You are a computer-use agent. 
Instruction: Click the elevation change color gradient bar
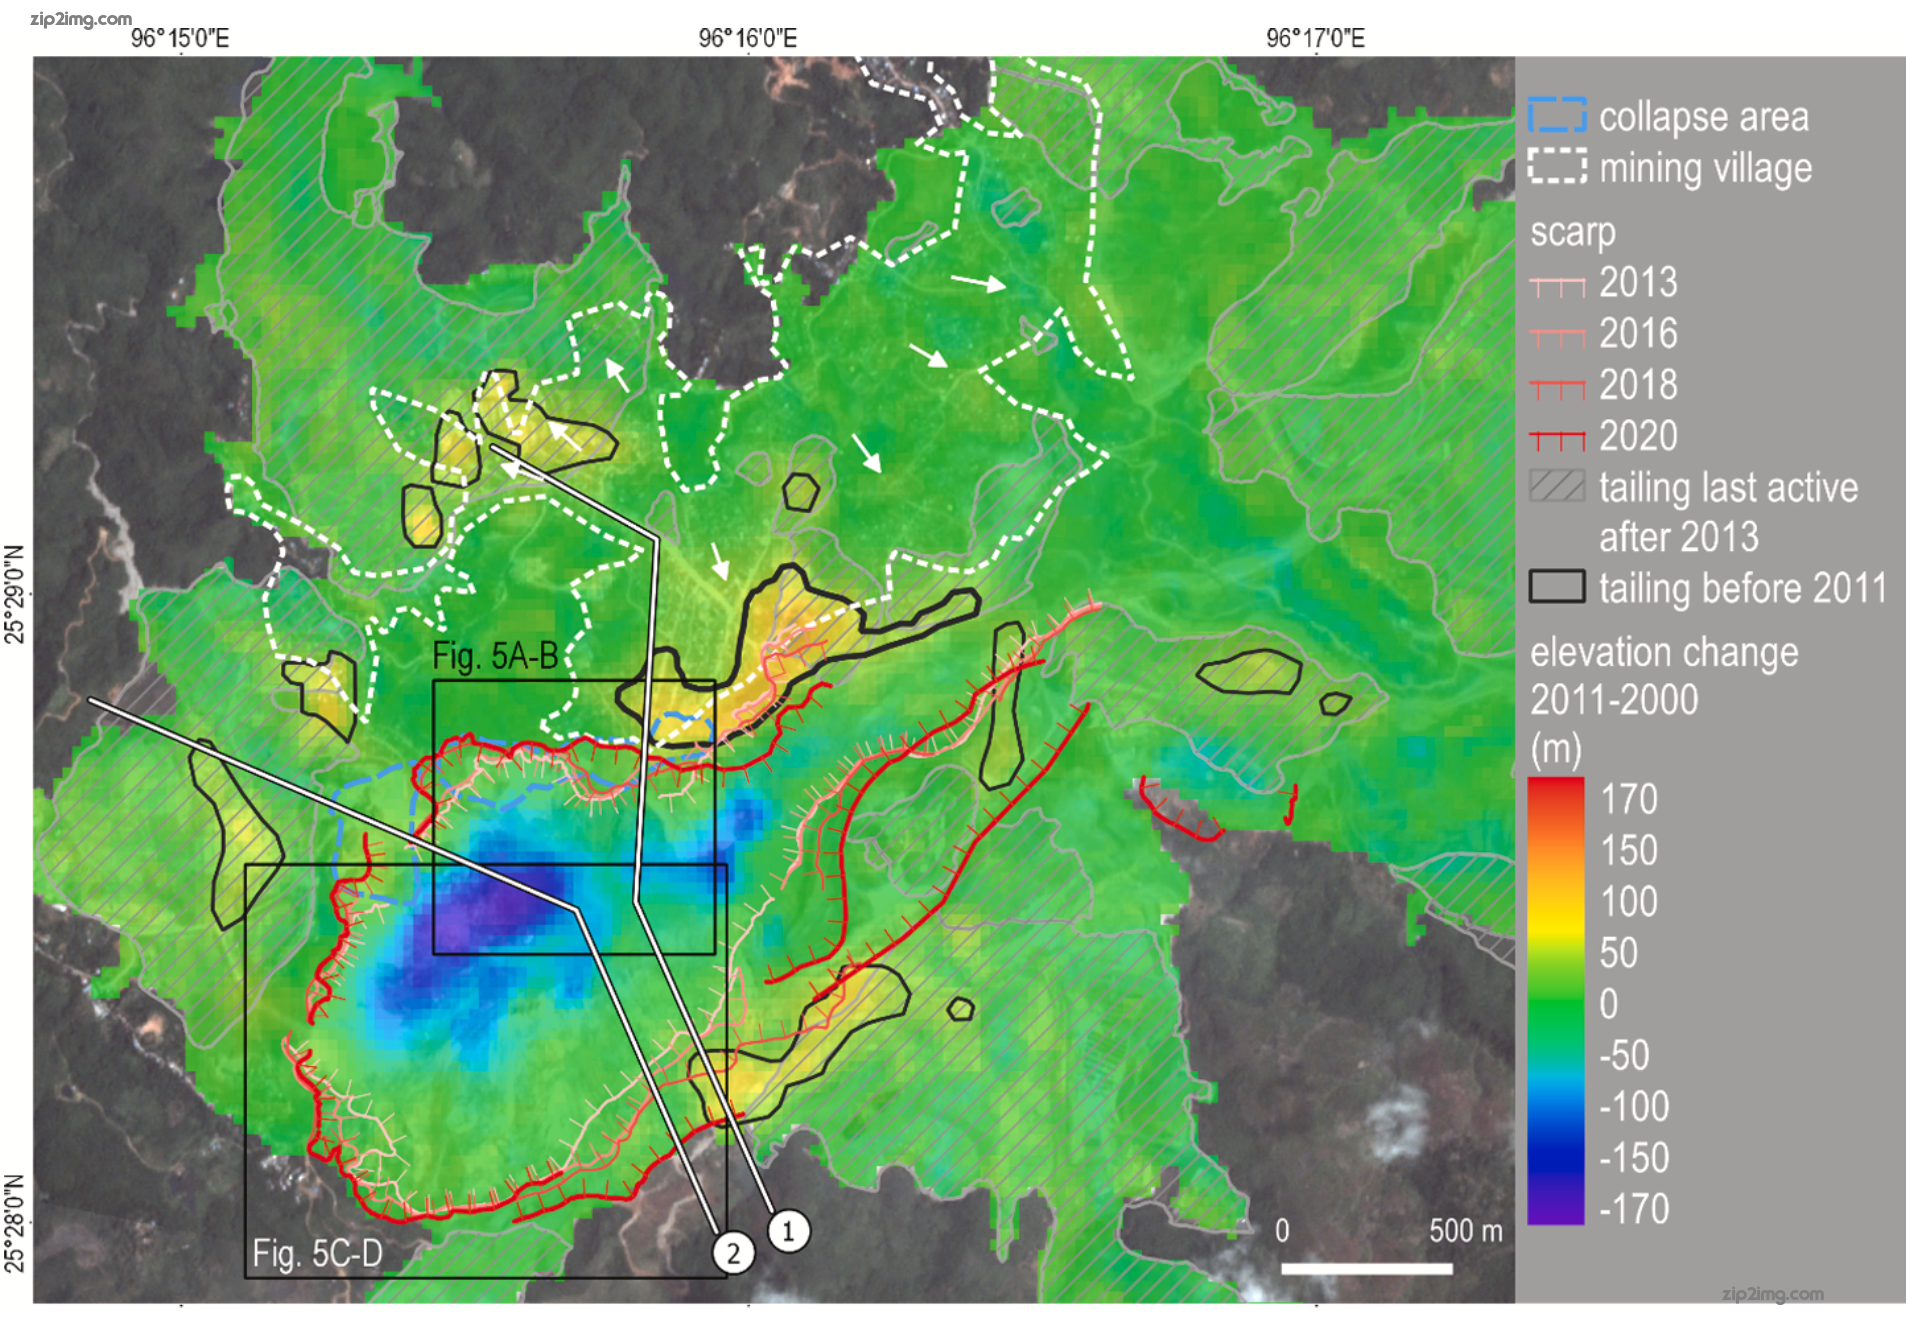pyautogui.click(x=1556, y=1000)
